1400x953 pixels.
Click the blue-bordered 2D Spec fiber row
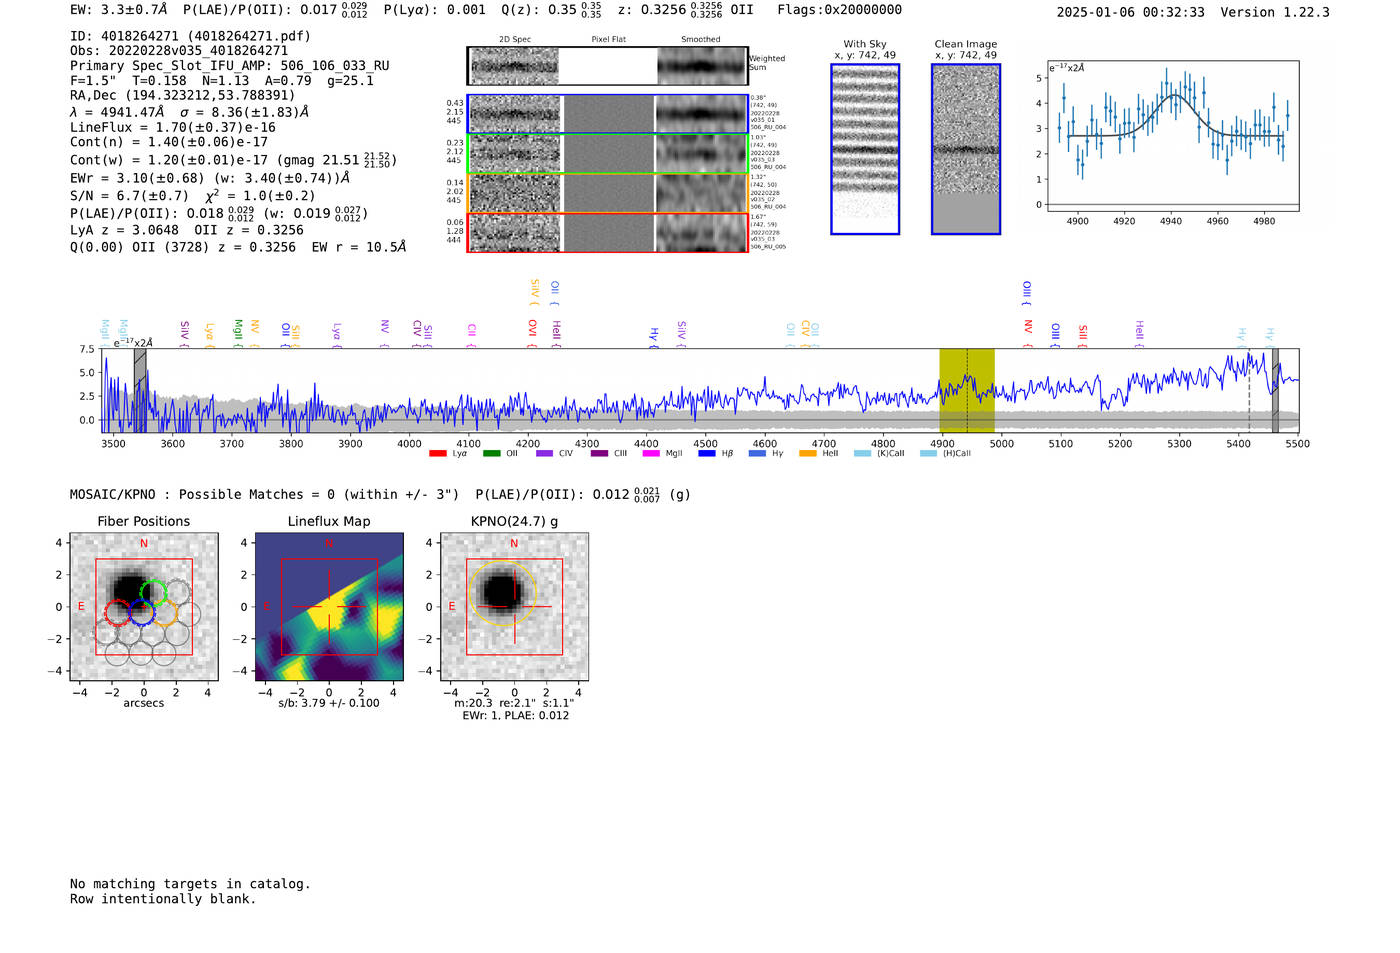(515, 114)
